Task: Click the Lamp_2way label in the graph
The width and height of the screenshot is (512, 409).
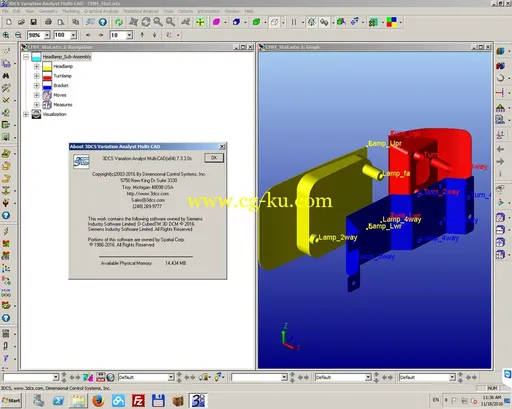Action: (x=338, y=237)
